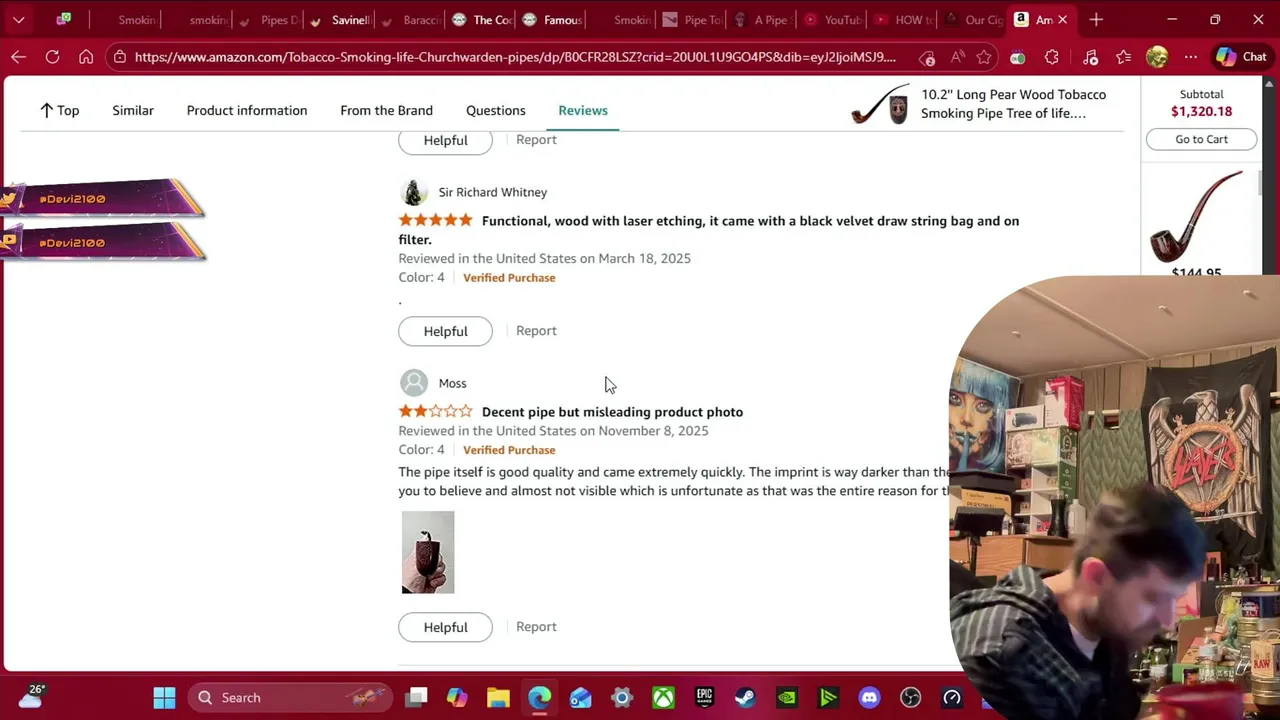Expand the tab actions menu
The image size is (1280, 720).
click(18, 19)
